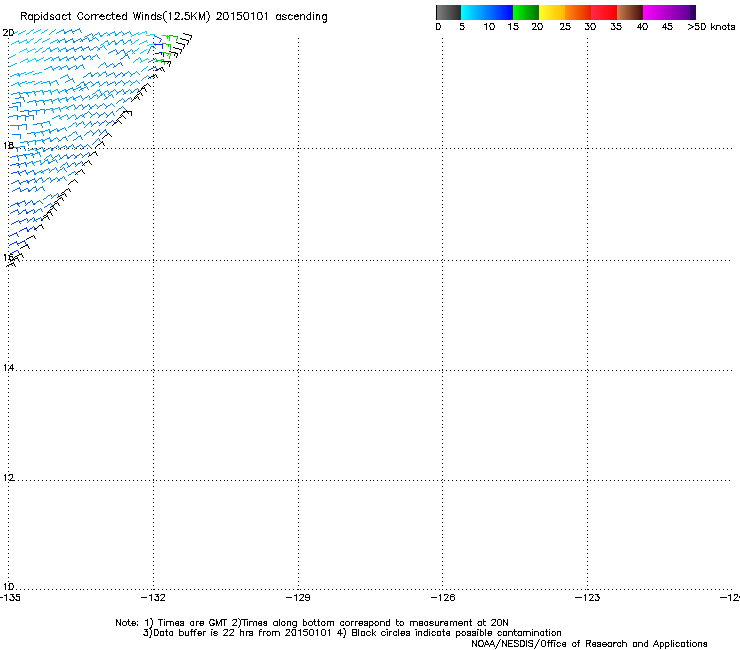740x650 pixels.
Task: Click the latitude axis label '20'
Action: click(8, 33)
